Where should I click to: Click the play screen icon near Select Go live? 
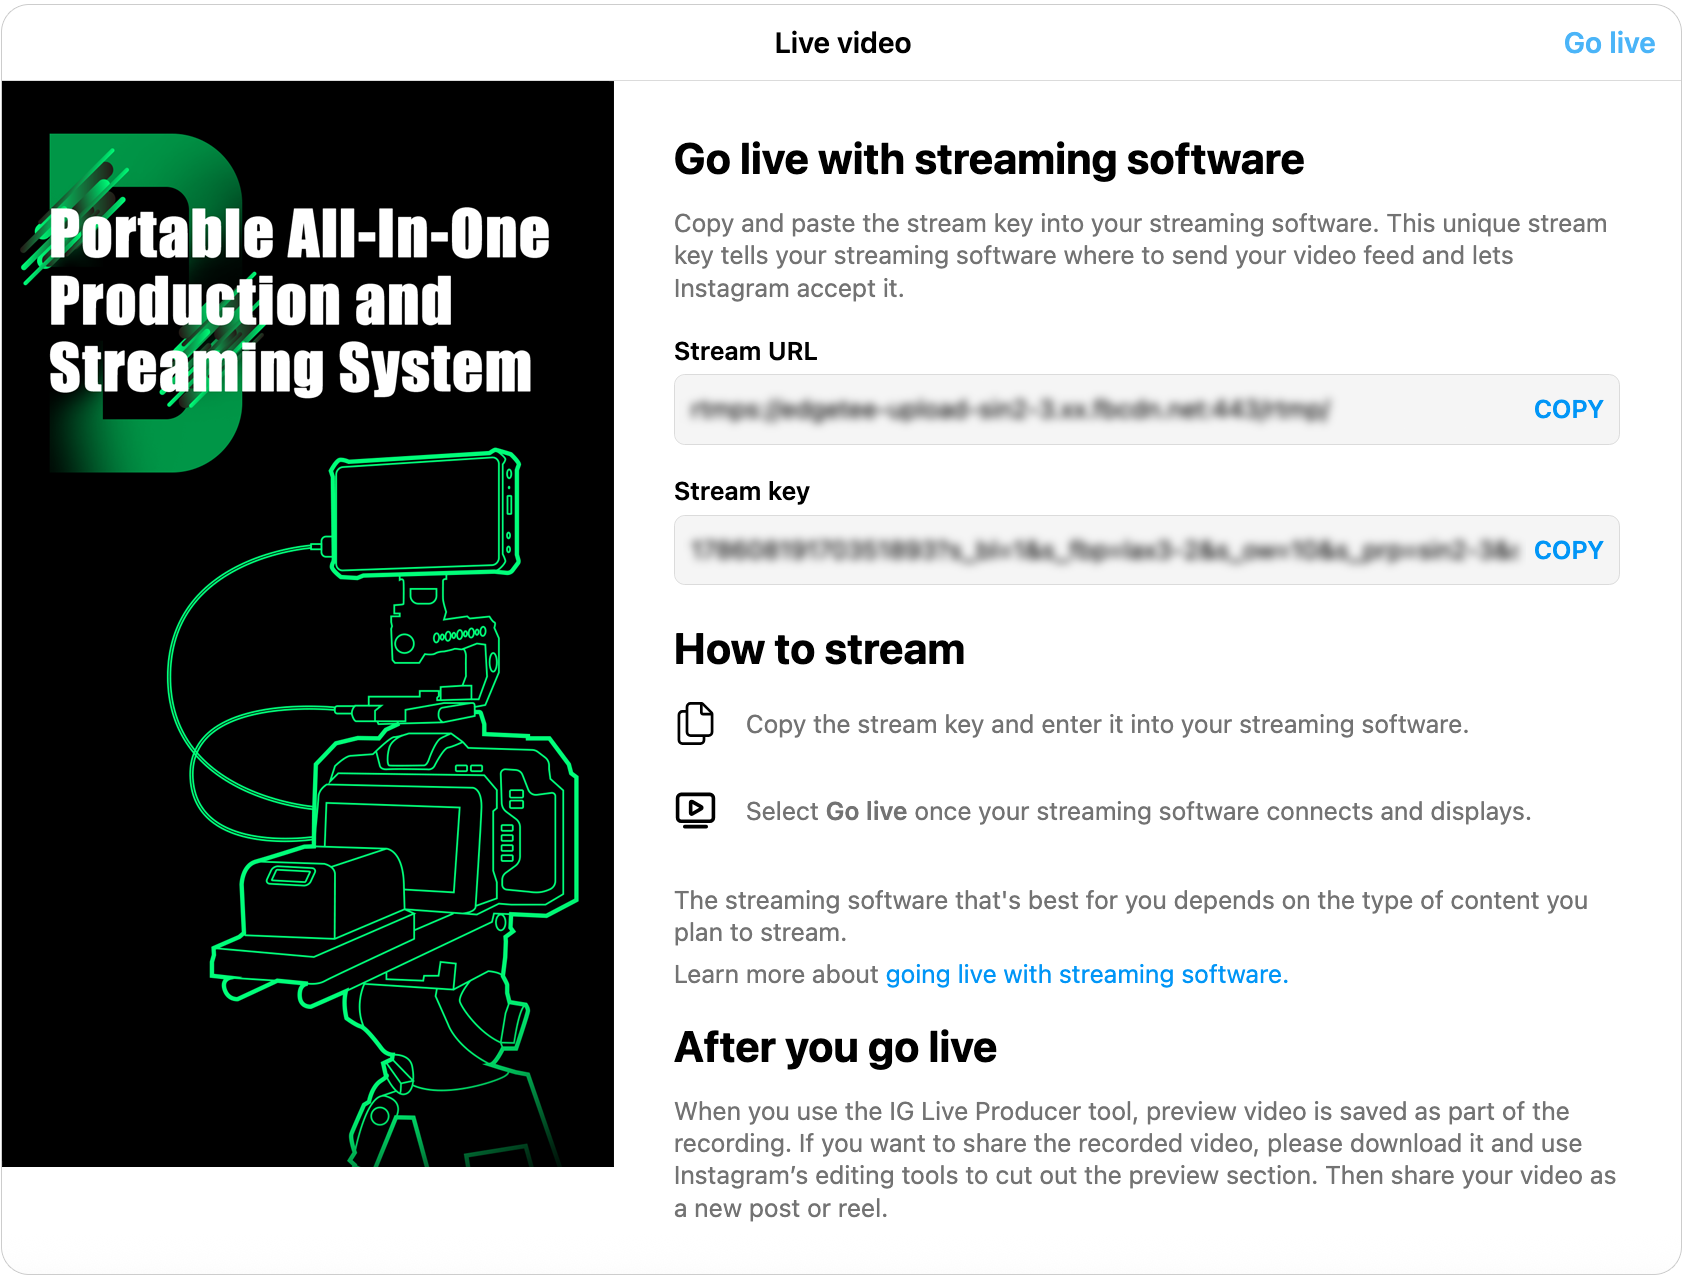point(696,810)
